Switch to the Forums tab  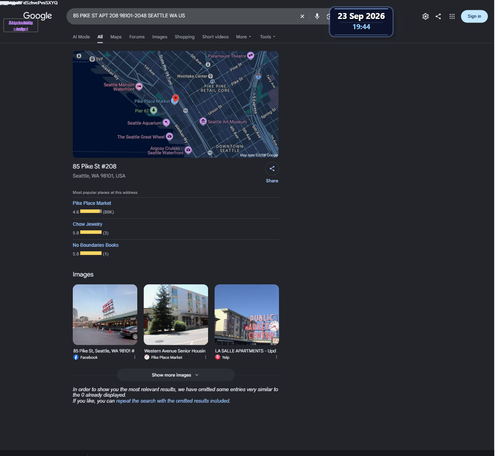(137, 37)
